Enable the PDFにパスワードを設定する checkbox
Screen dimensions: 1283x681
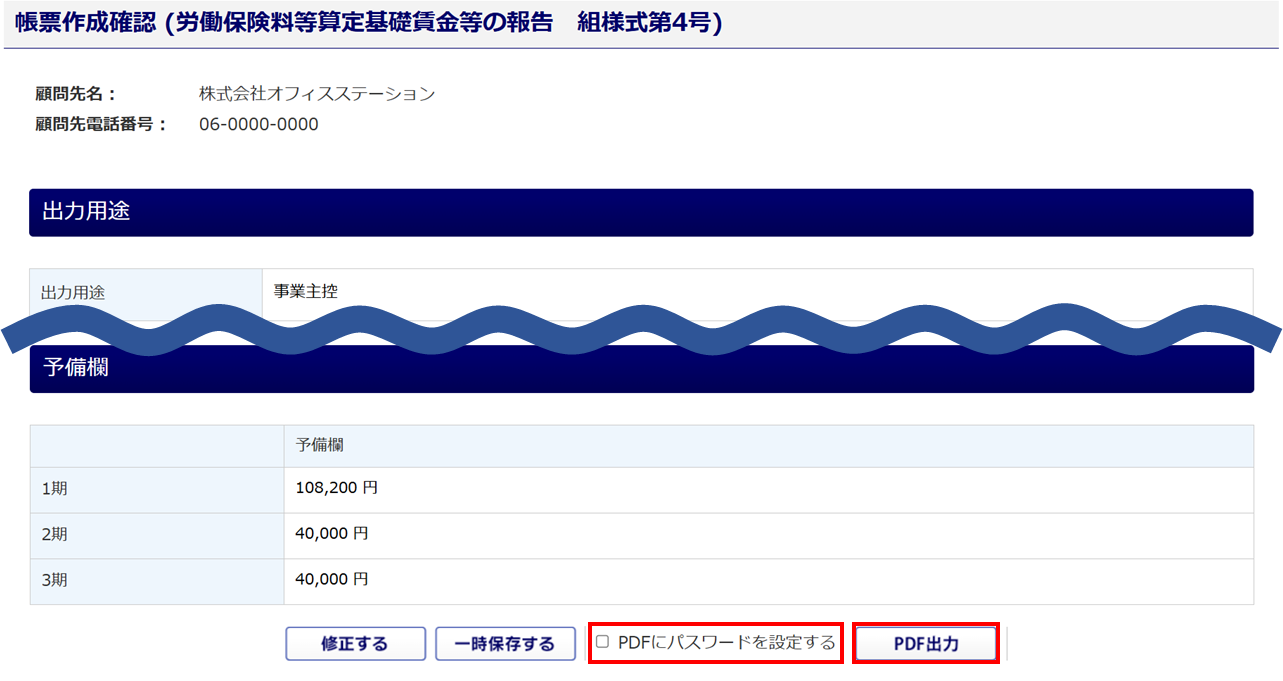[602, 642]
